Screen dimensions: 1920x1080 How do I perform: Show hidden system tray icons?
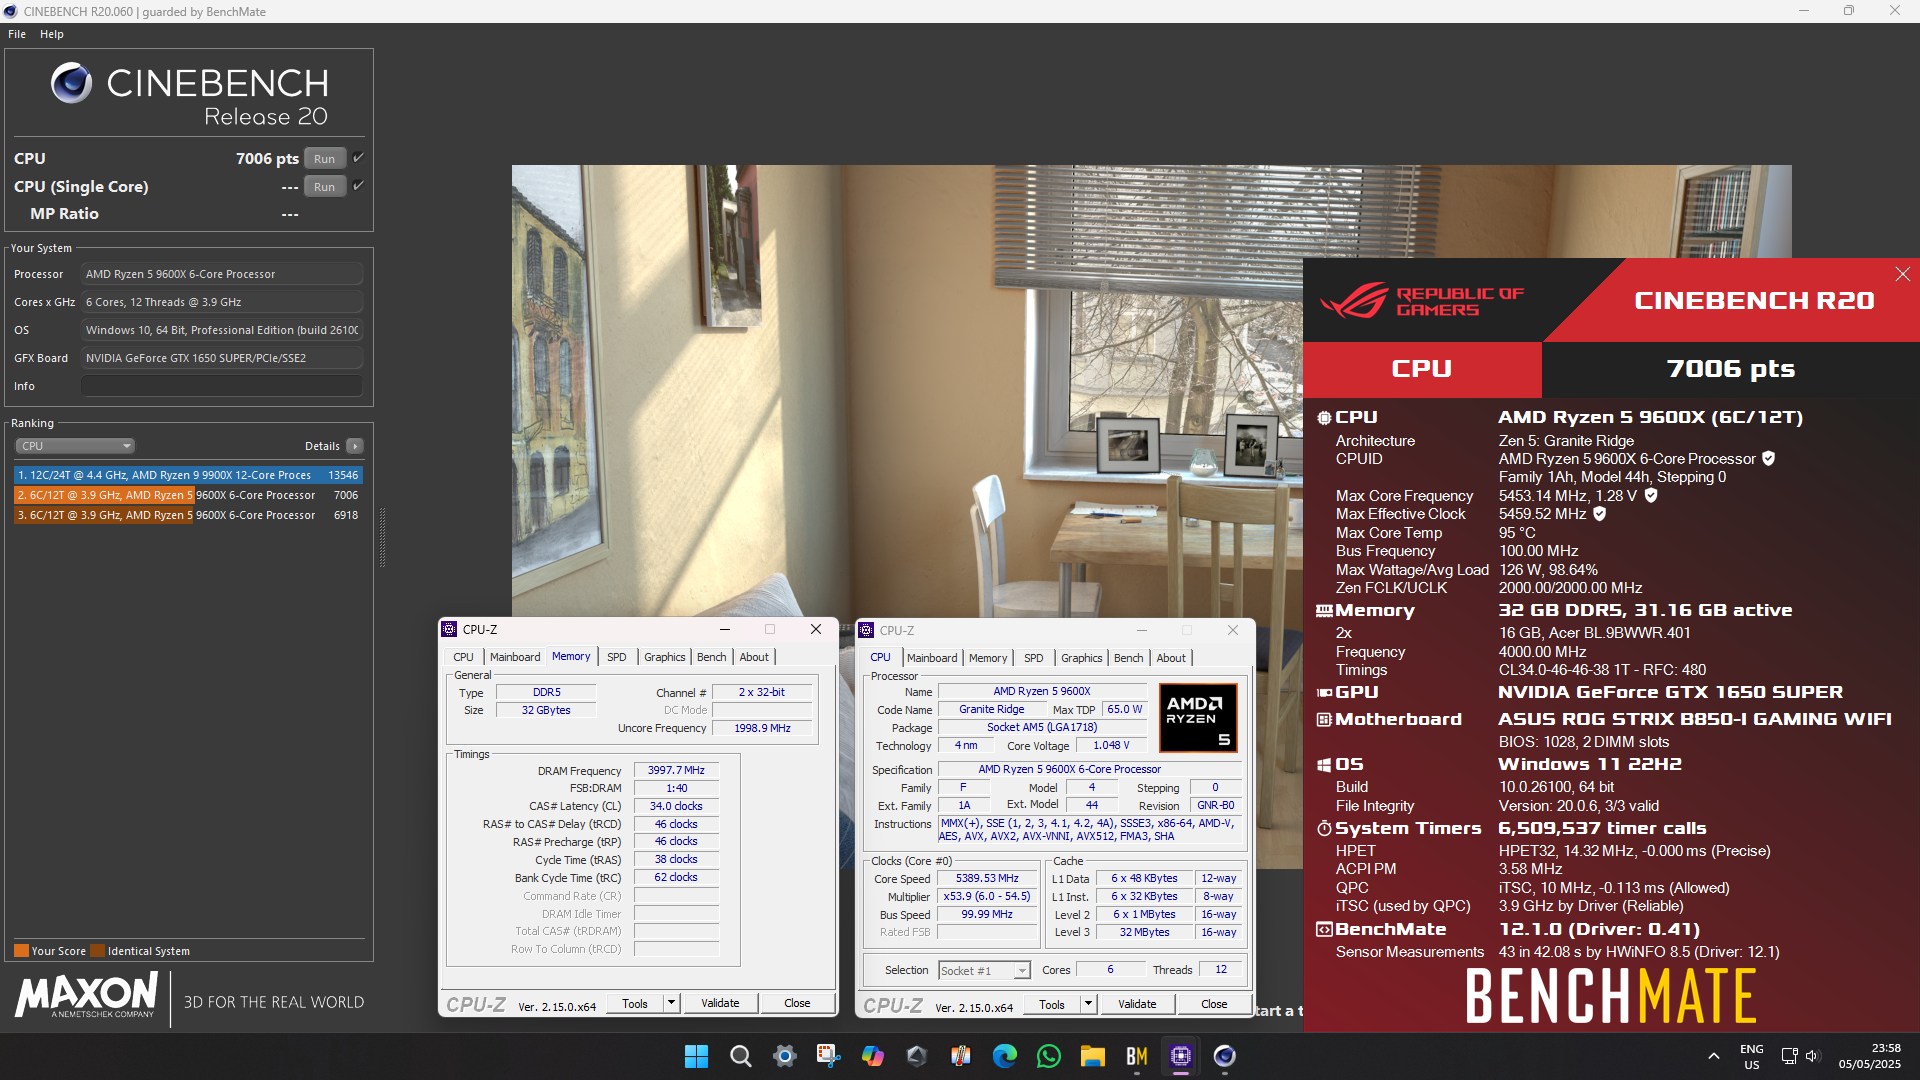1713,1056
